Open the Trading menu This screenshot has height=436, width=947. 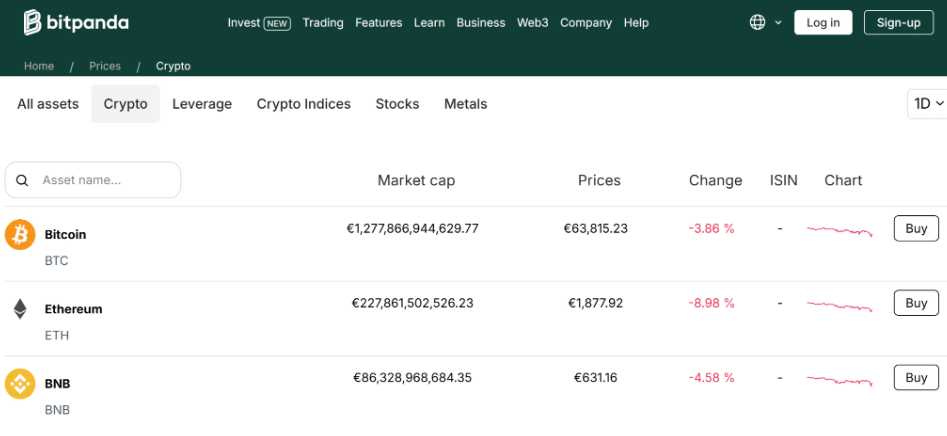click(x=323, y=23)
